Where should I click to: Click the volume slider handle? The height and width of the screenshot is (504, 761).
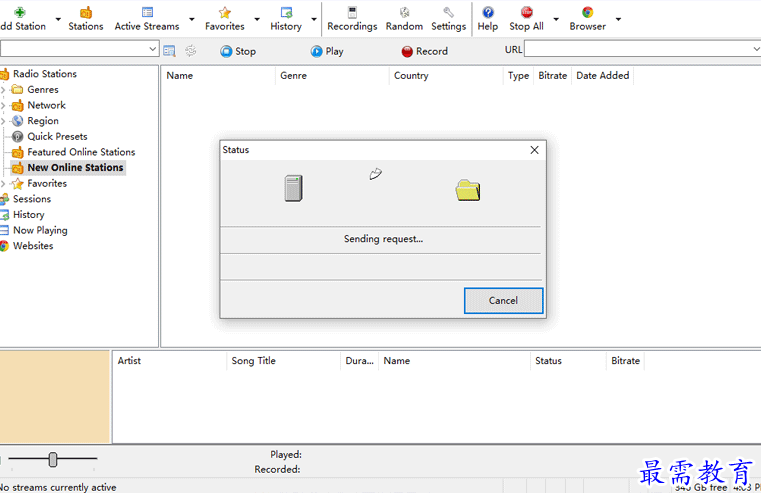click(53, 459)
